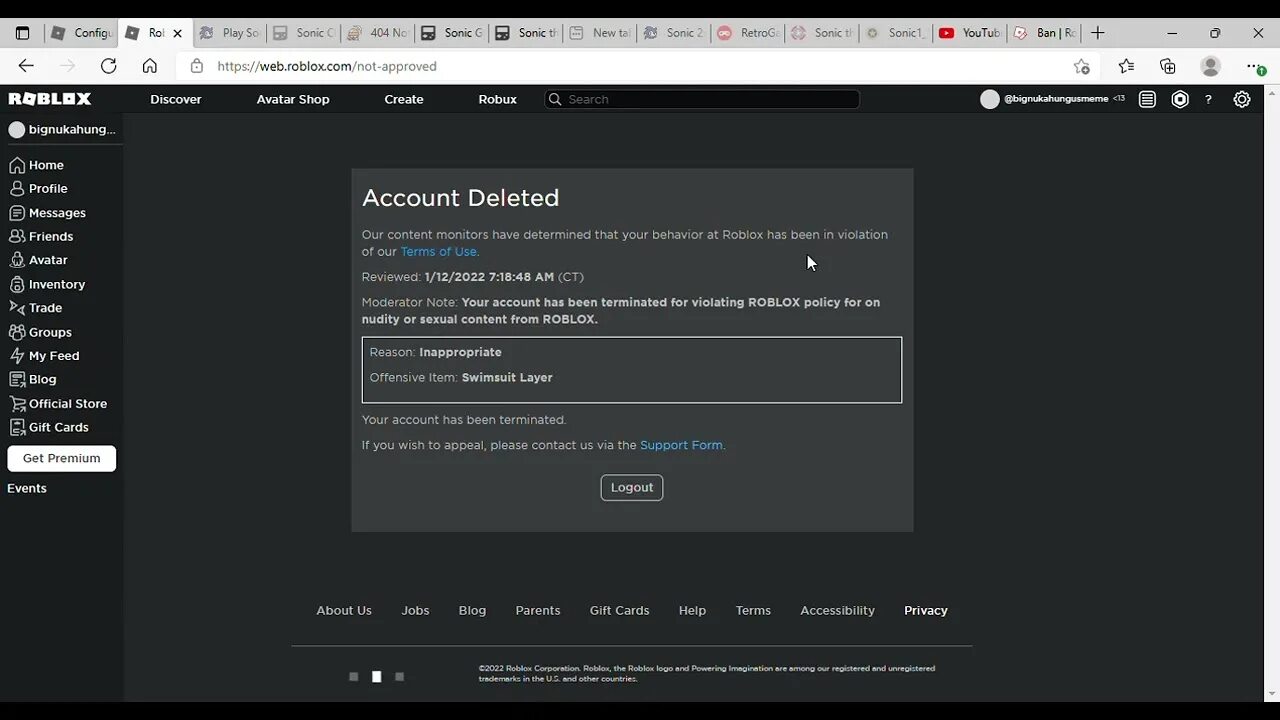Image resolution: width=1280 pixels, height=720 pixels.
Task: Open the settings gear icon in header
Action: 1242,99
